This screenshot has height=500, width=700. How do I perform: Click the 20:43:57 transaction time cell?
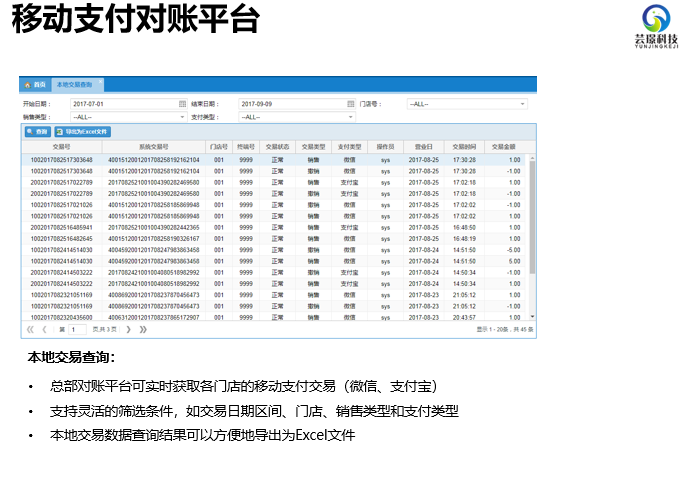tap(464, 317)
